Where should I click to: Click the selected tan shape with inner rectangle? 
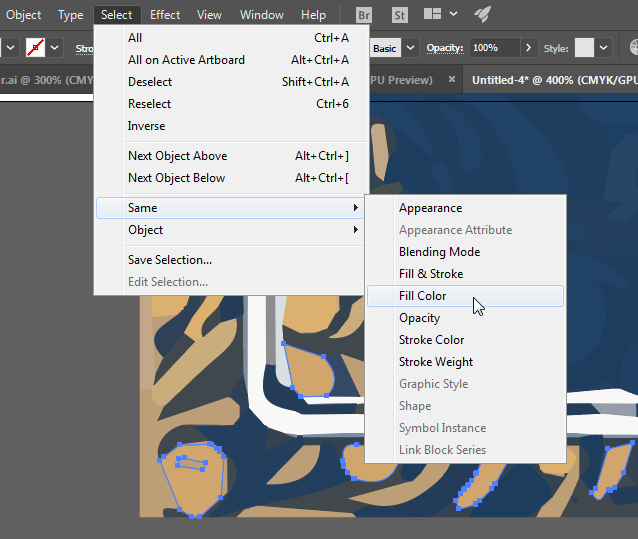[194, 488]
